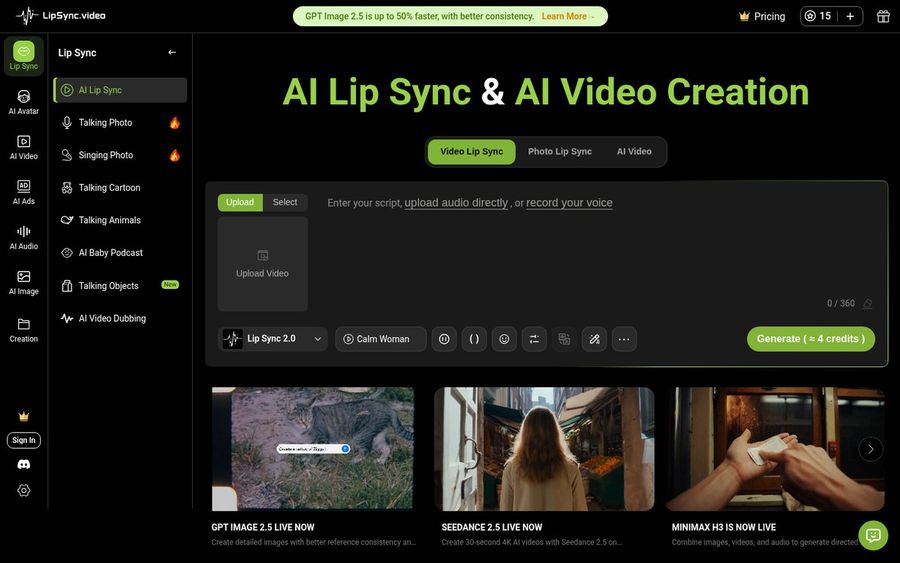Open the Calm Woman voice selector

click(x=381, y=339)
